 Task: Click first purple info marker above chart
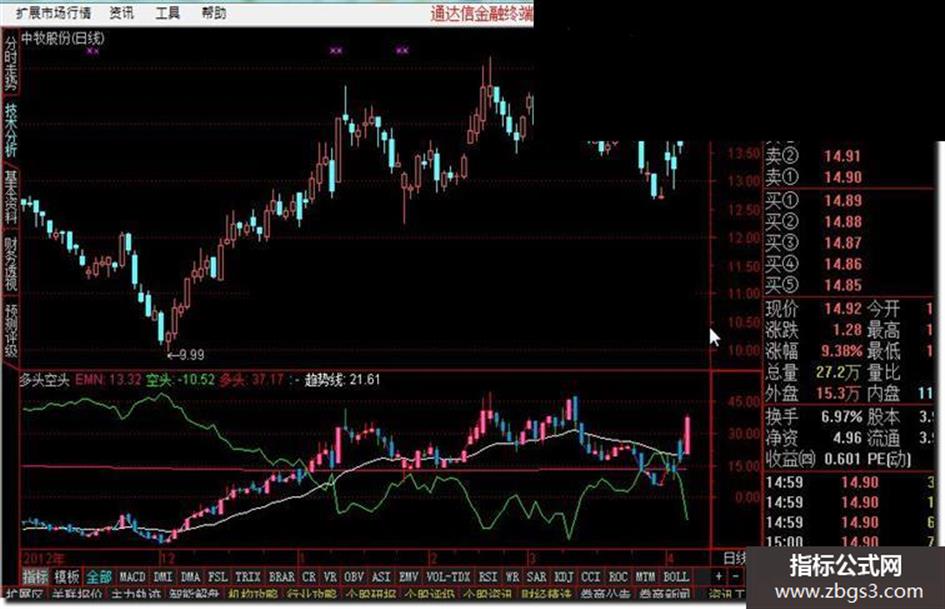point(92,52)
